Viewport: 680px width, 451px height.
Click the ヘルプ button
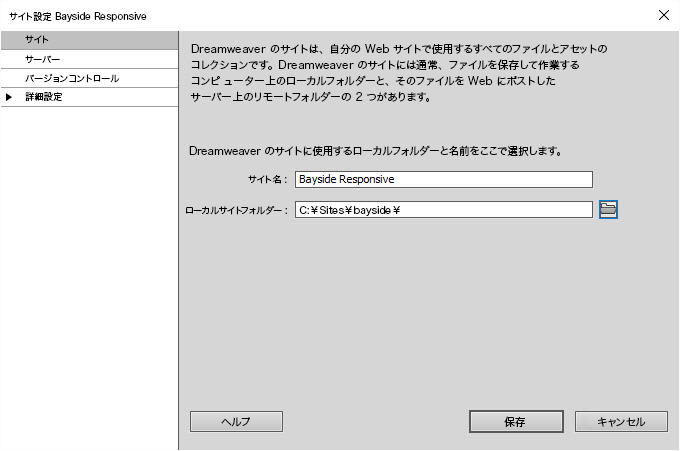click(236, 422)
